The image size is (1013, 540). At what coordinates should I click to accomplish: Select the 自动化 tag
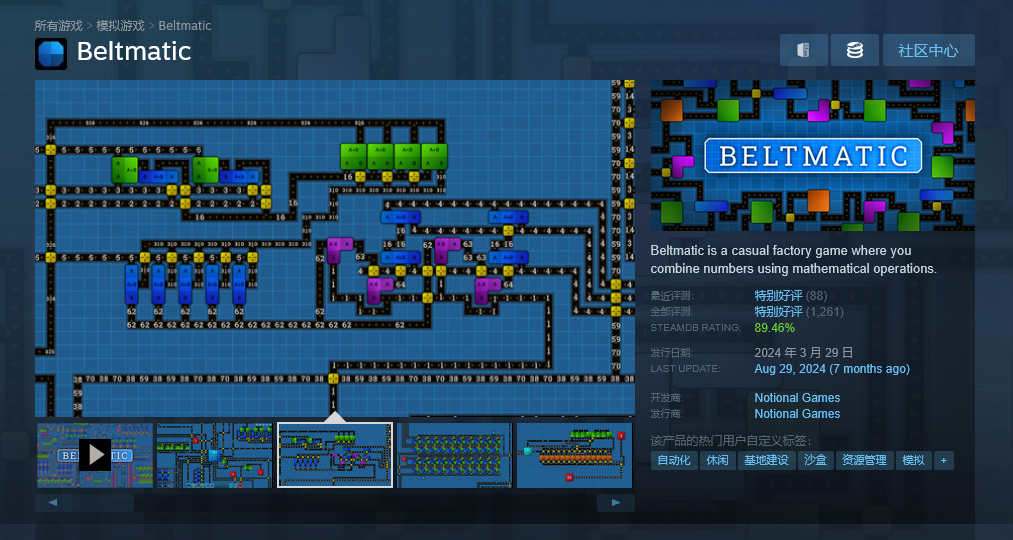(672, 461)
